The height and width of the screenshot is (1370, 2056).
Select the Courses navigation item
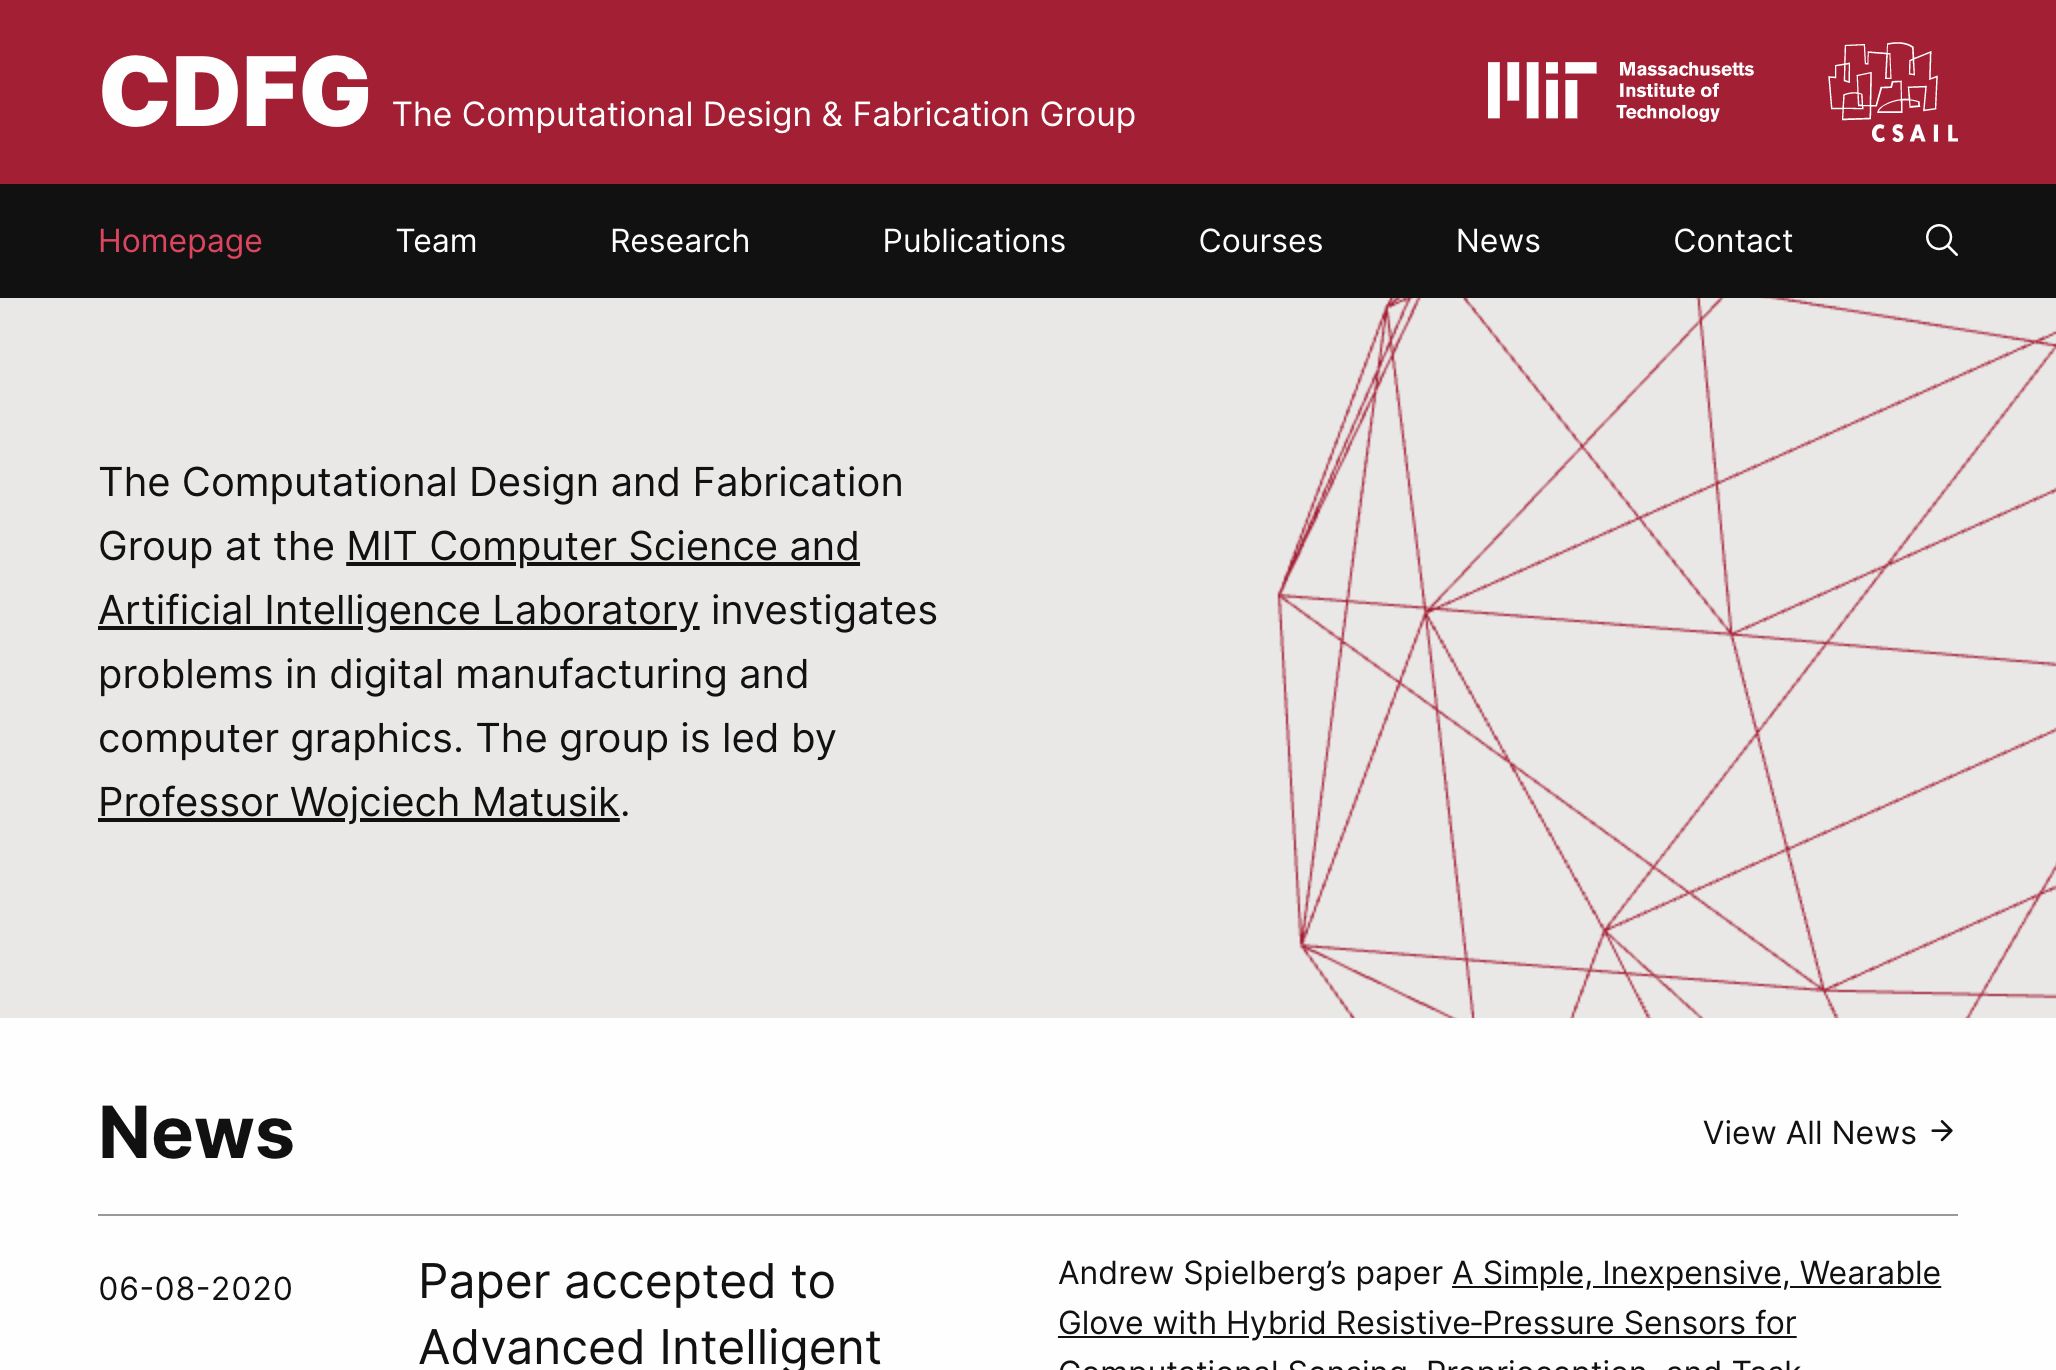(1260, 242)
